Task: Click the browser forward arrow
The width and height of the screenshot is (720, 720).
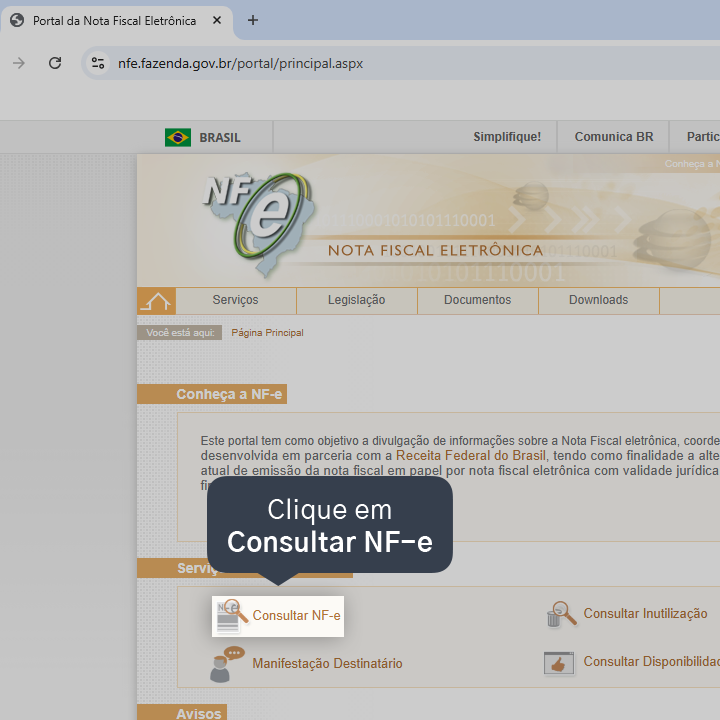Action: (19, 63)
